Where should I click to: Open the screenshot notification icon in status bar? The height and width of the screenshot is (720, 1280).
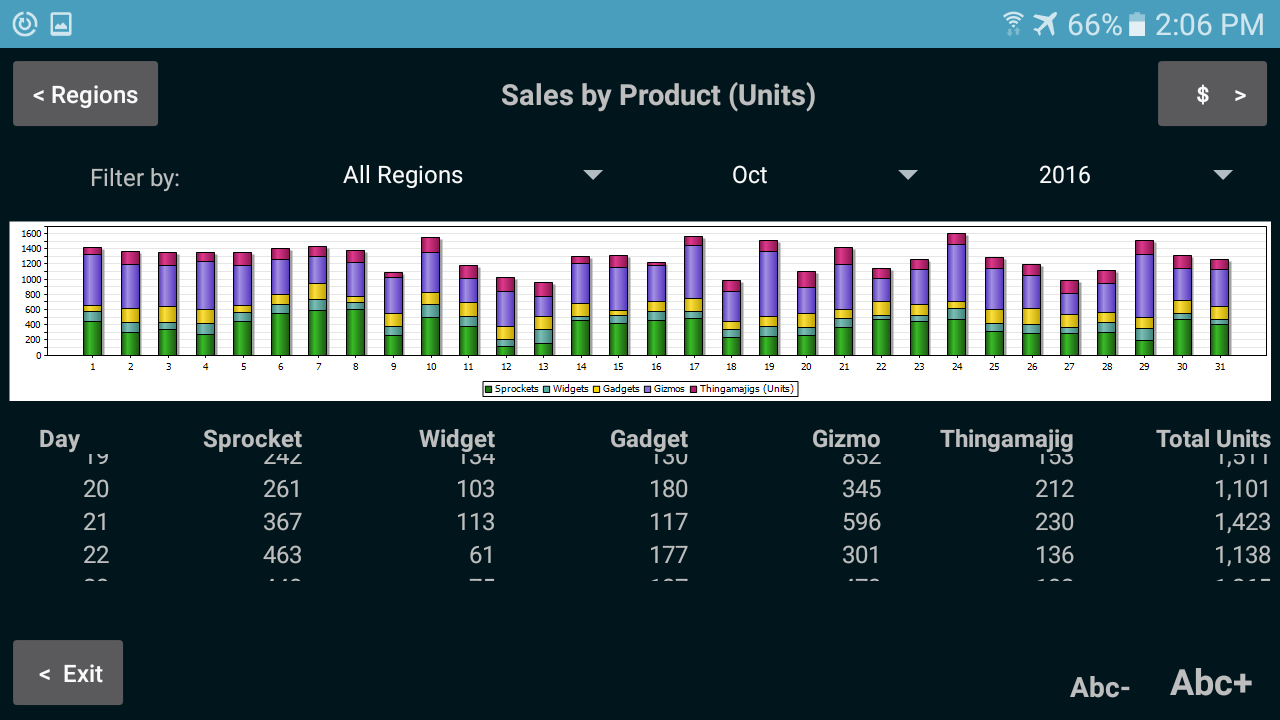click(60, 22)
